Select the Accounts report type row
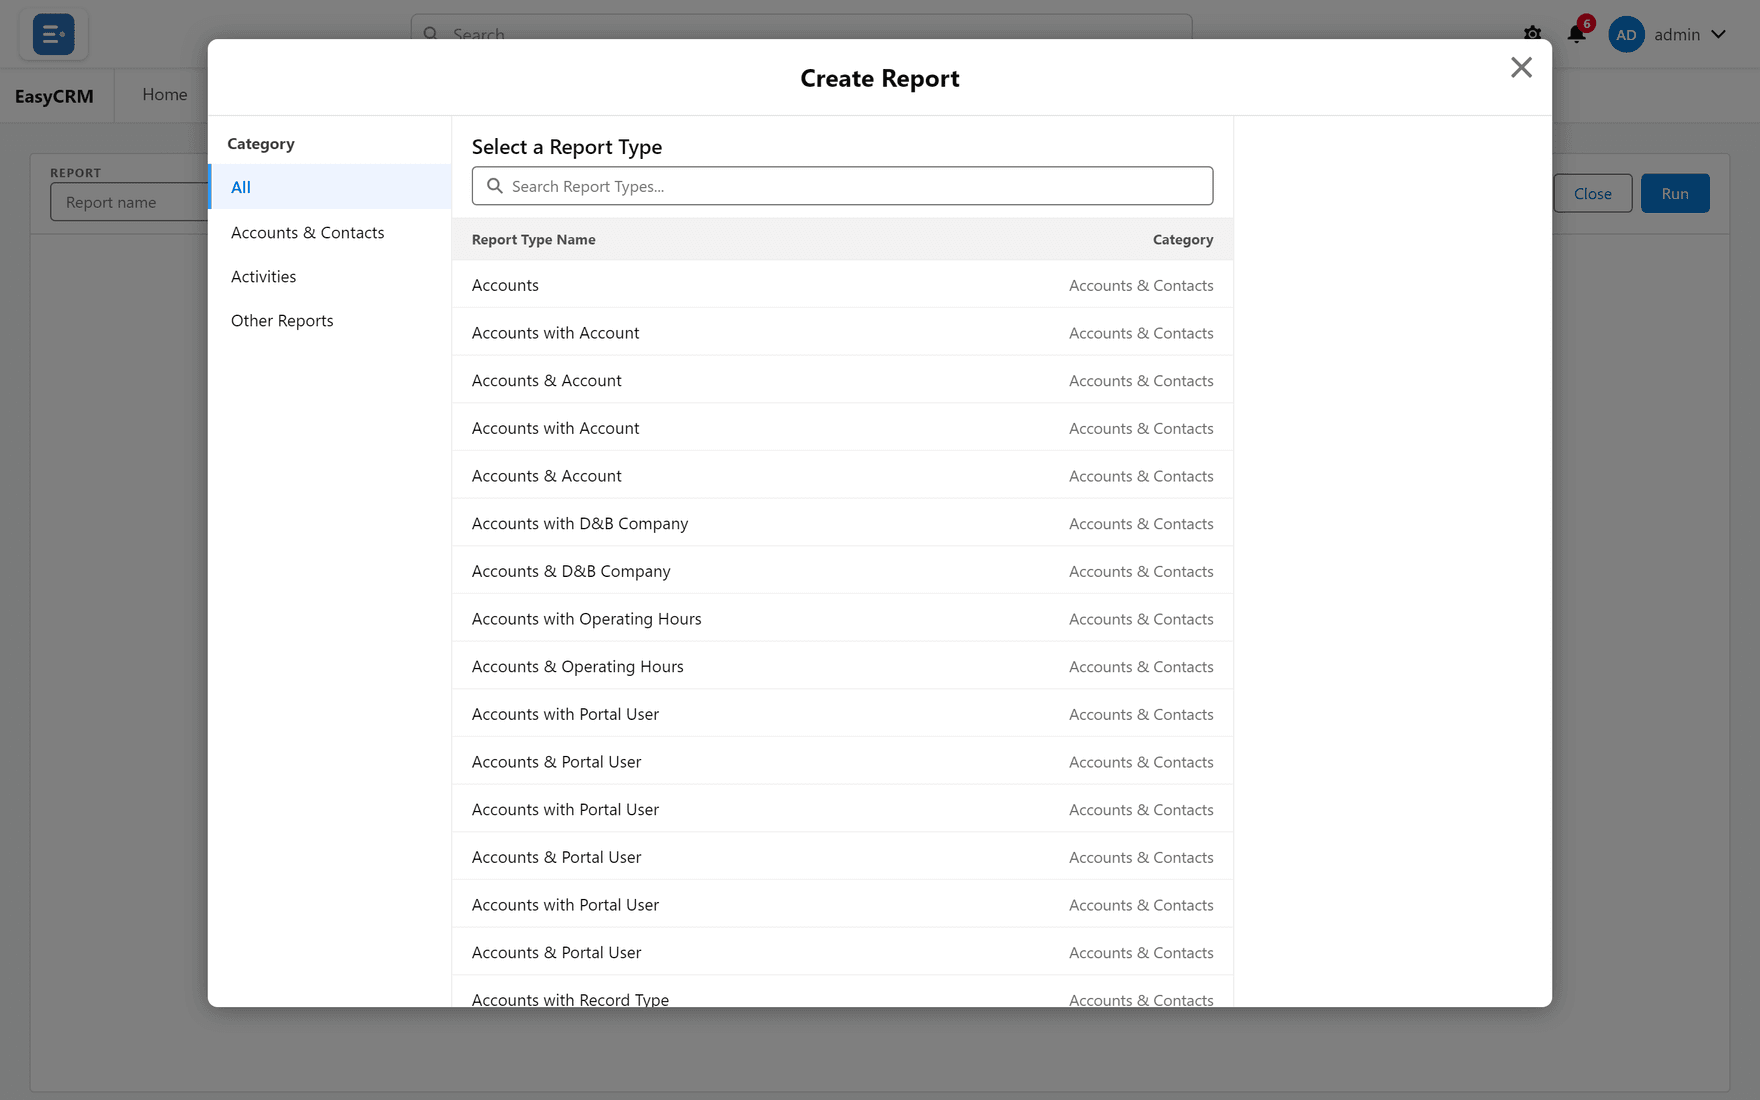This screenshot has width=1760, height=1100. coord(842,285)
